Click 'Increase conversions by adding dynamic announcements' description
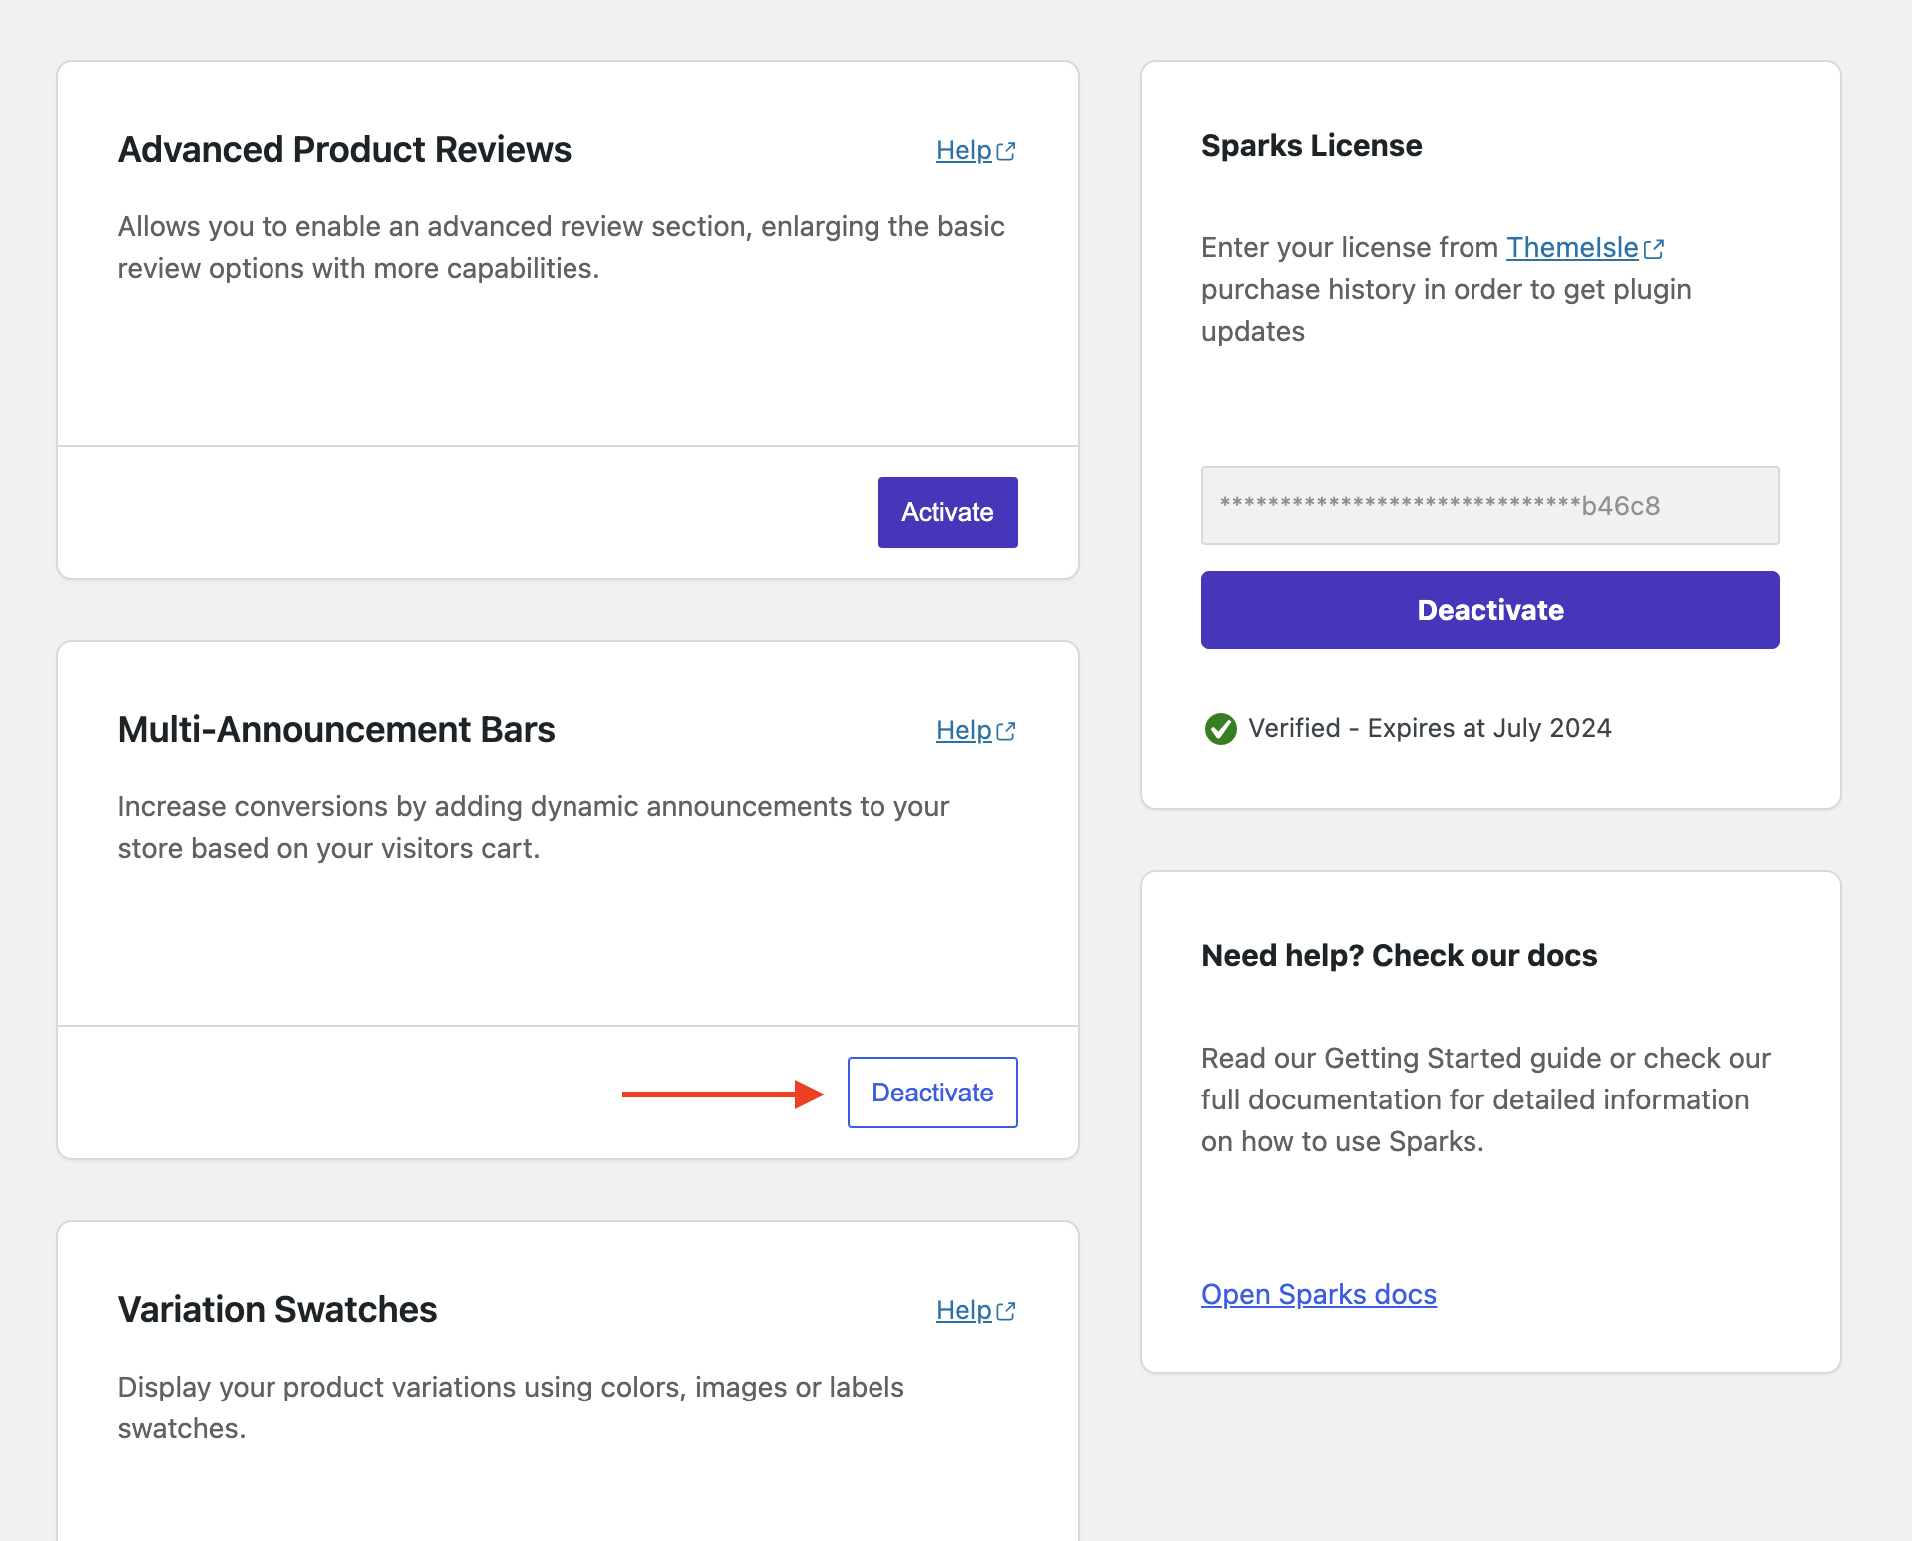 point(533,827)
